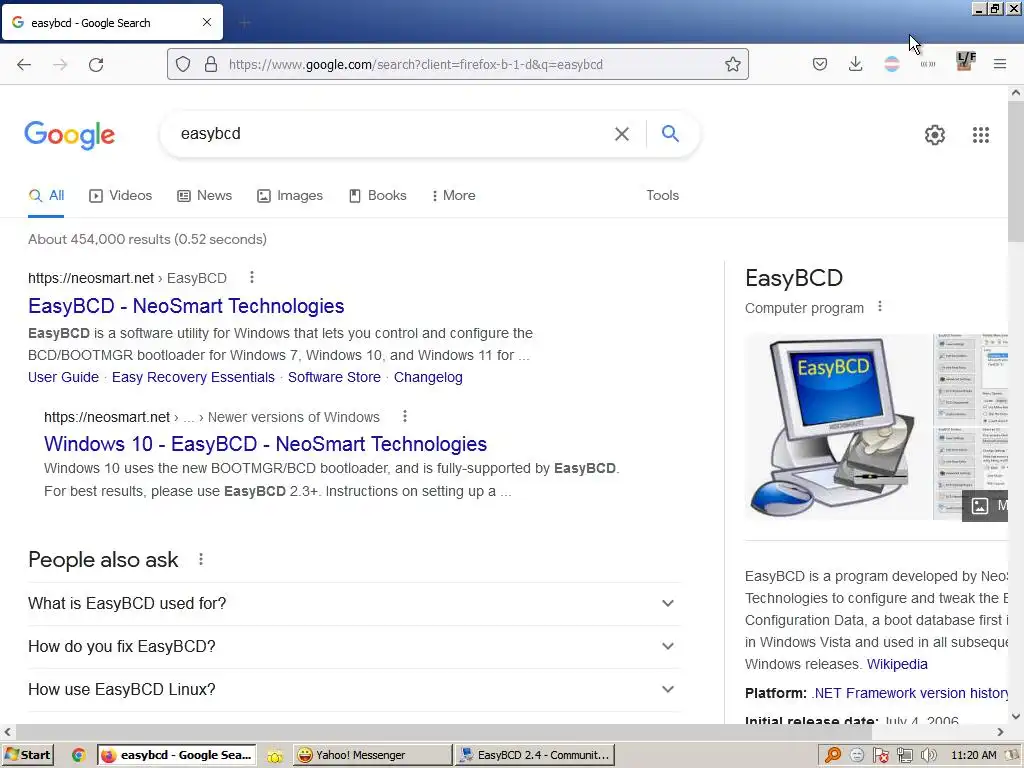
Task: Expand 'What is EasyBCD used for?' question
Action: click(x=354, y=603)
